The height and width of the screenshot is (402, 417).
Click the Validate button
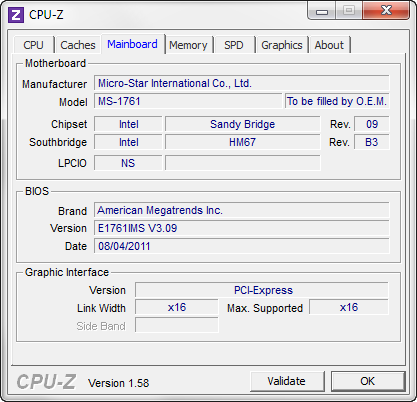tap(287, 381)
